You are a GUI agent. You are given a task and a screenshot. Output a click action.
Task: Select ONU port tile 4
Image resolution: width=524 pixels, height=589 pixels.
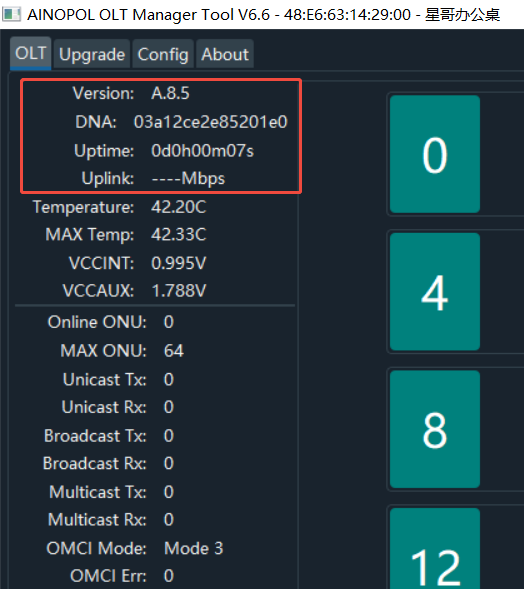click(x=435, y=292)
